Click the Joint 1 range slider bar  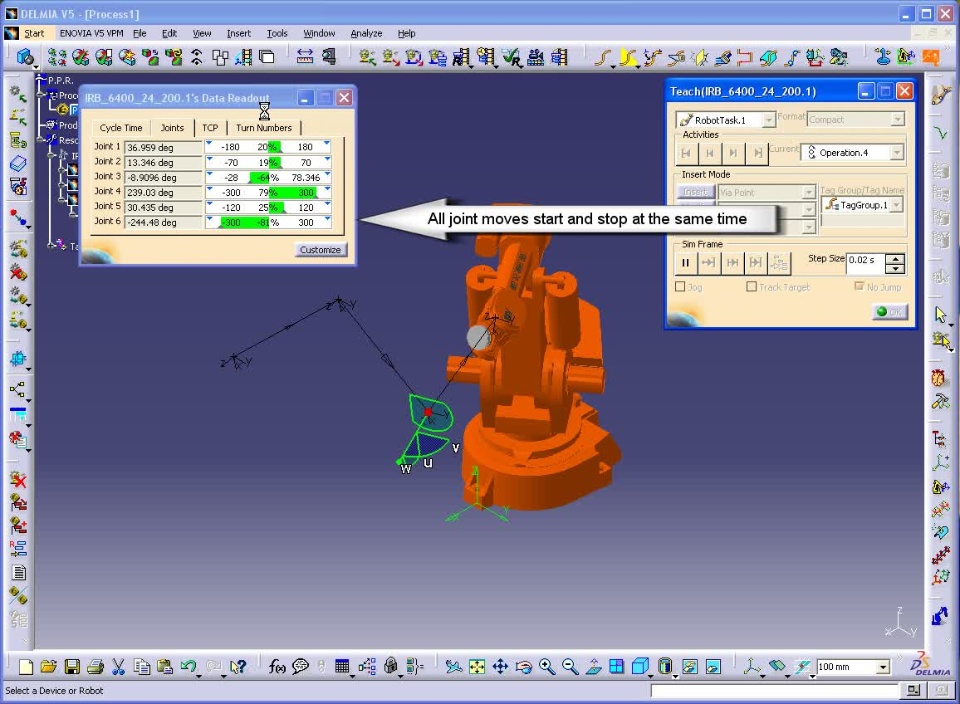(268, 147)
